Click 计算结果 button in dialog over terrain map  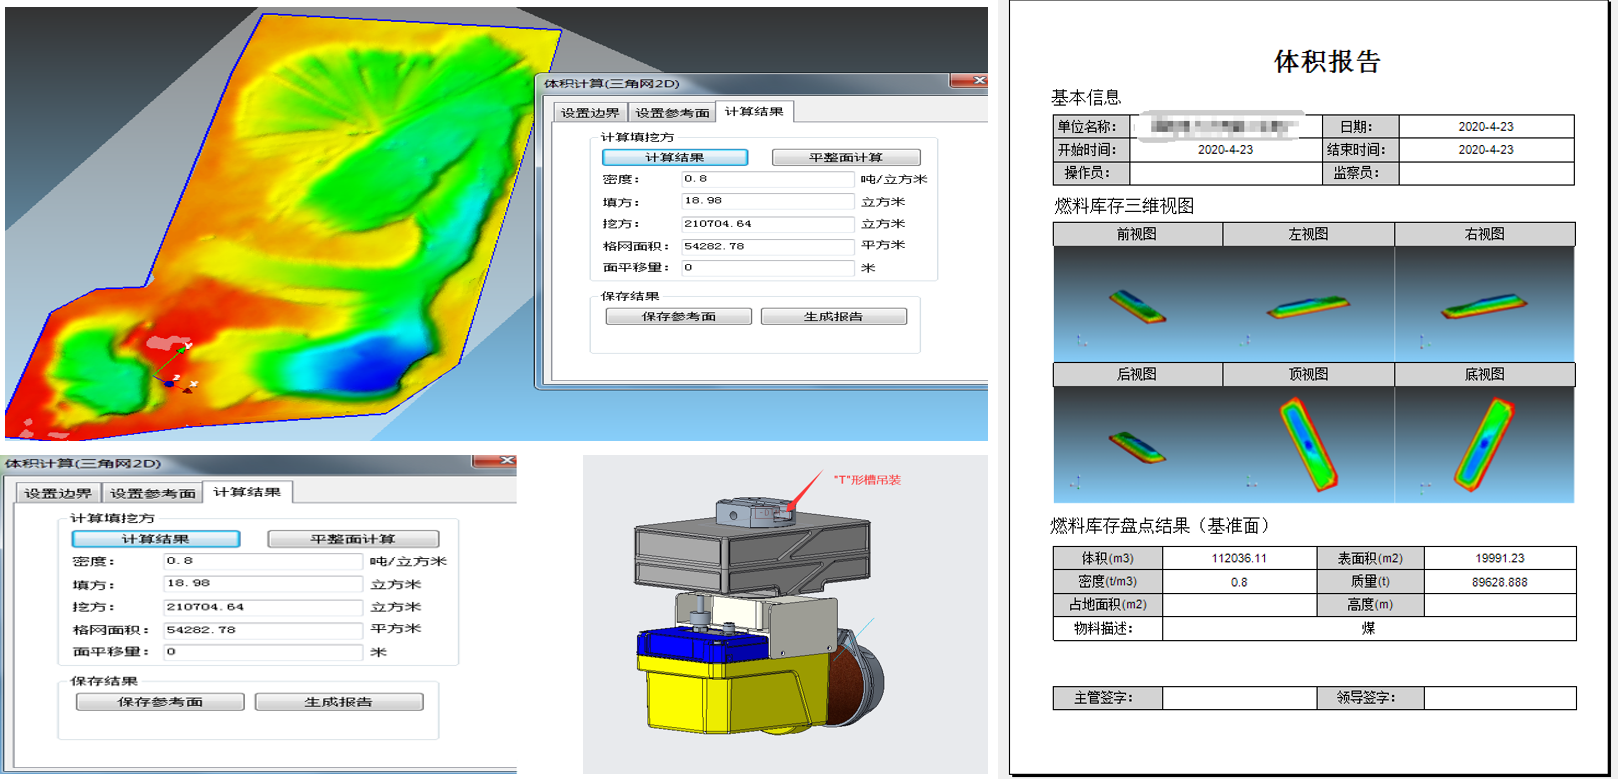coord(675,157)
